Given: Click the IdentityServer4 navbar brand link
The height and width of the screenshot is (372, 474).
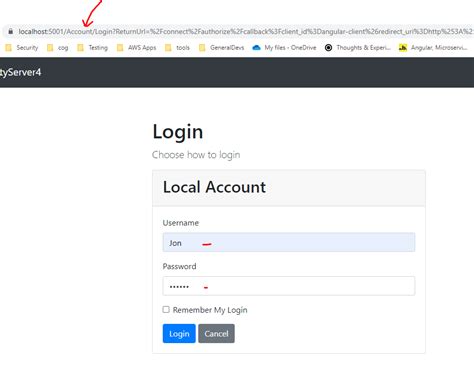Looking at the screenshot, I should (x=20, y=72).
